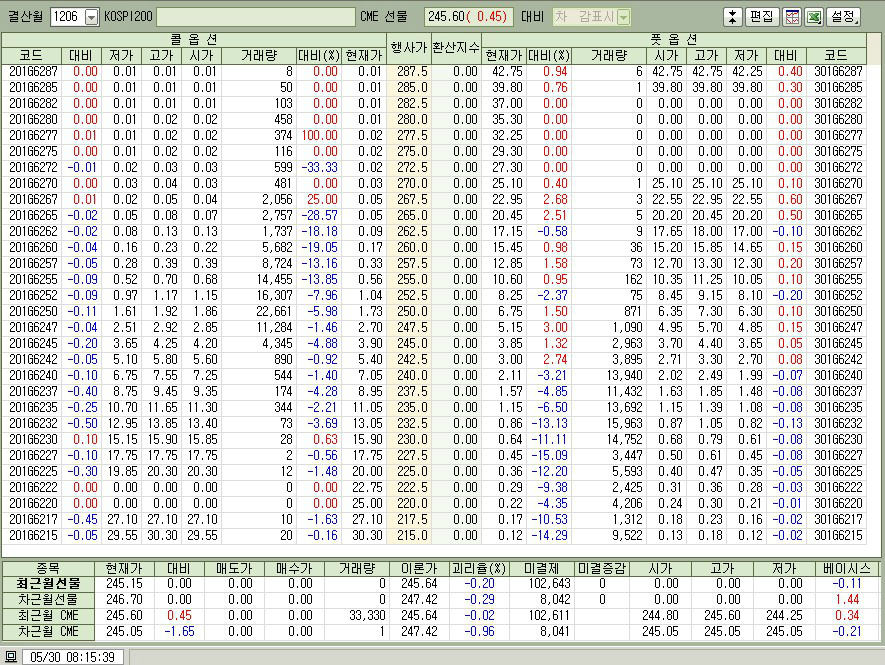The image size is (885, 665).
Task: Open 설정 settings button
Action: pos(843,17)
